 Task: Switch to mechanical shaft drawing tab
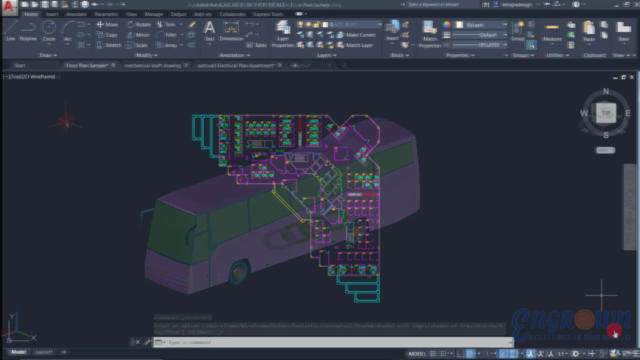pyautogui.click(x=153, y=65)
